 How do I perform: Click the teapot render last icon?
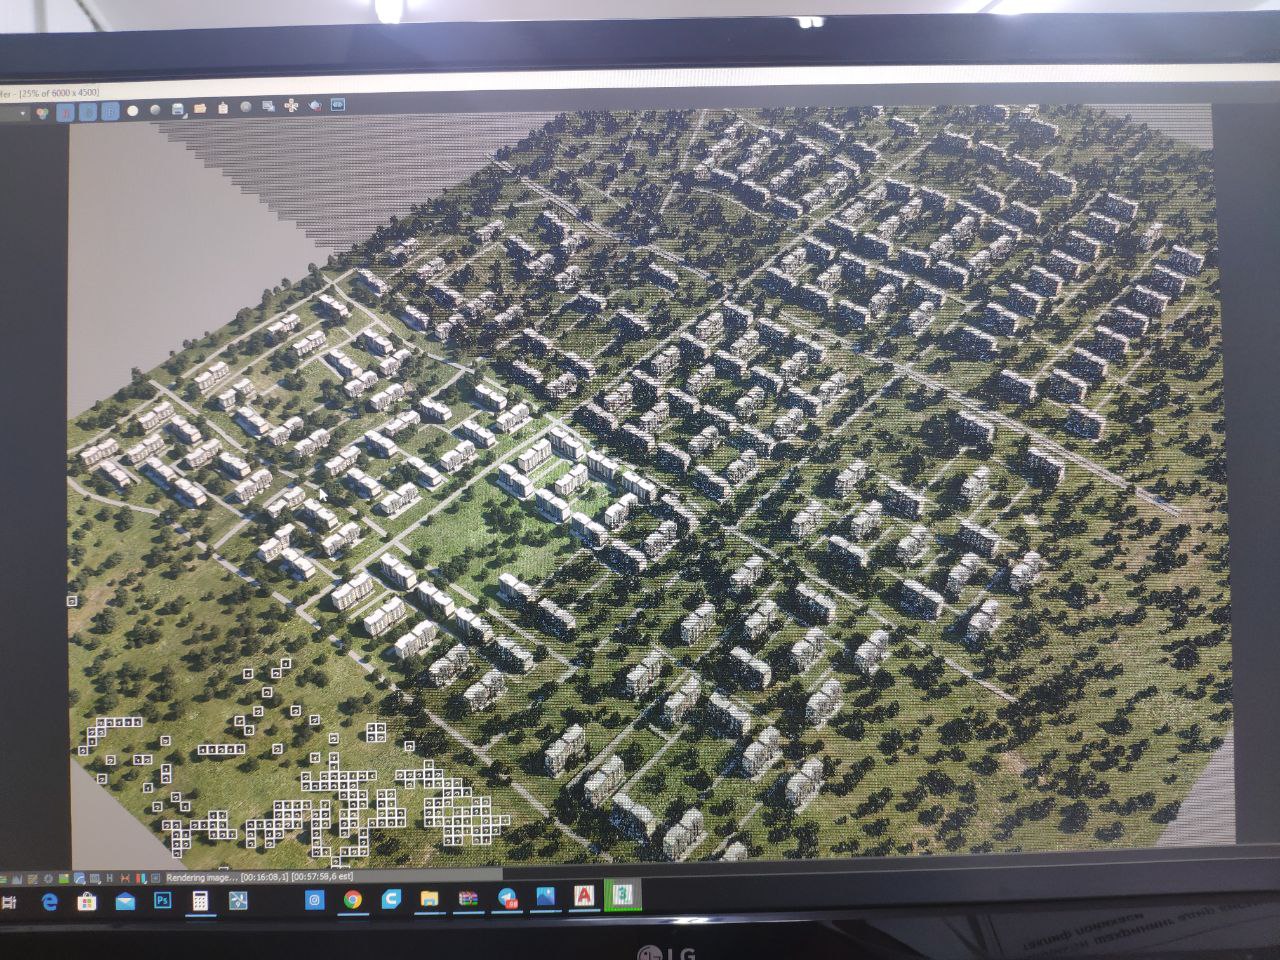tap(314, 105)
